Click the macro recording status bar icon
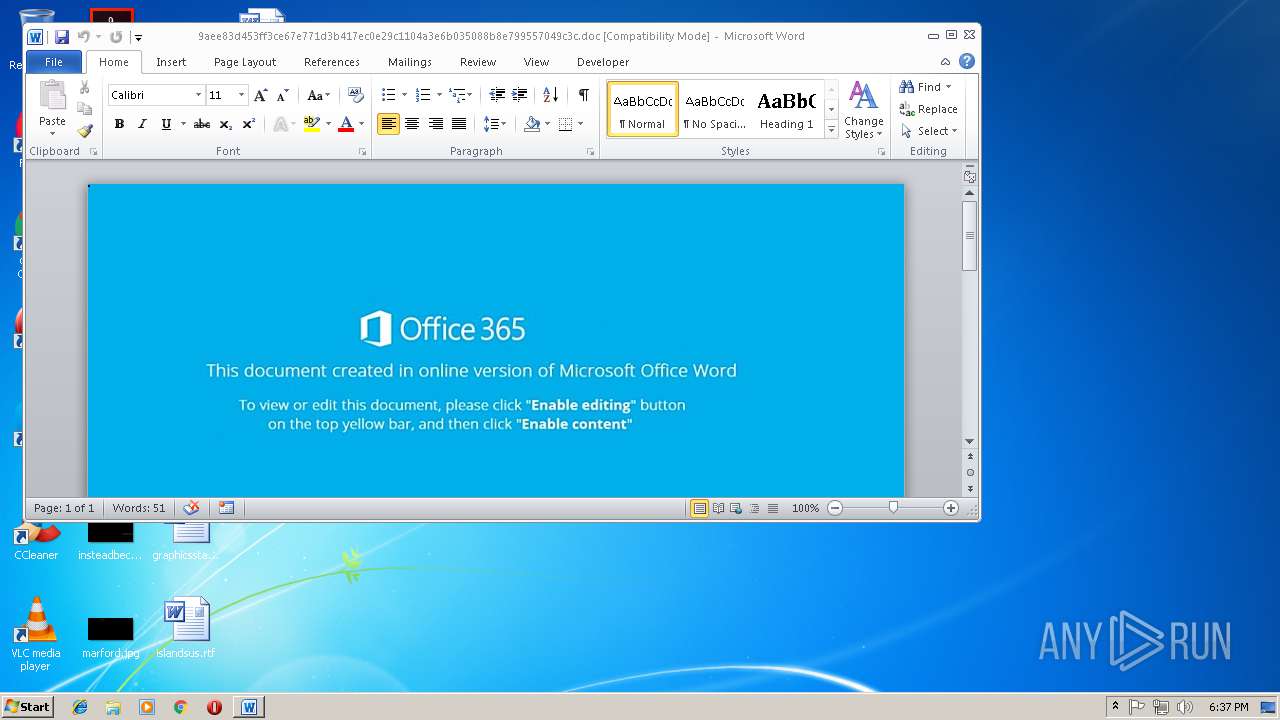 (x=226, y=508)
